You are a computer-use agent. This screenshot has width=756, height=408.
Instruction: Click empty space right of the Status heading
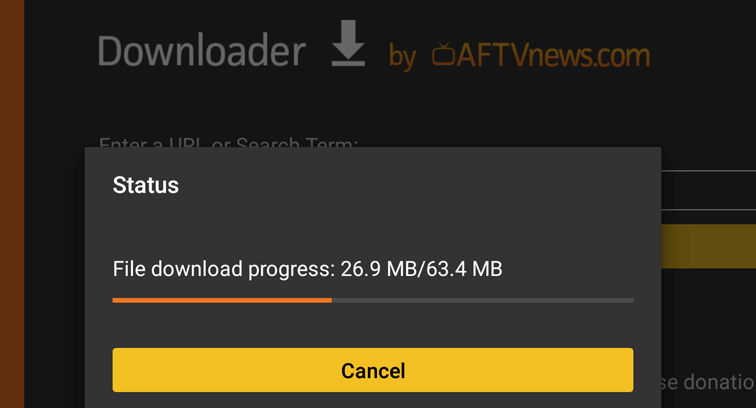pos(420,185)
